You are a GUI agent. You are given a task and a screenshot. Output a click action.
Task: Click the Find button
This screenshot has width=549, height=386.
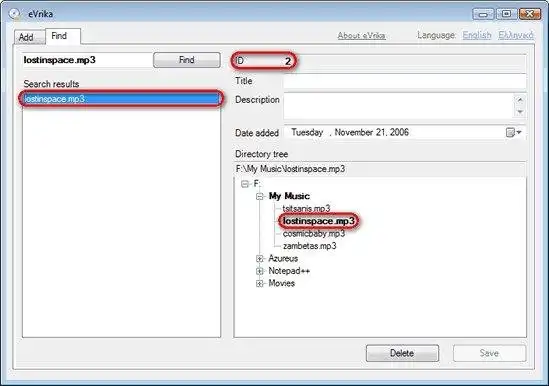tap(187, 60)
